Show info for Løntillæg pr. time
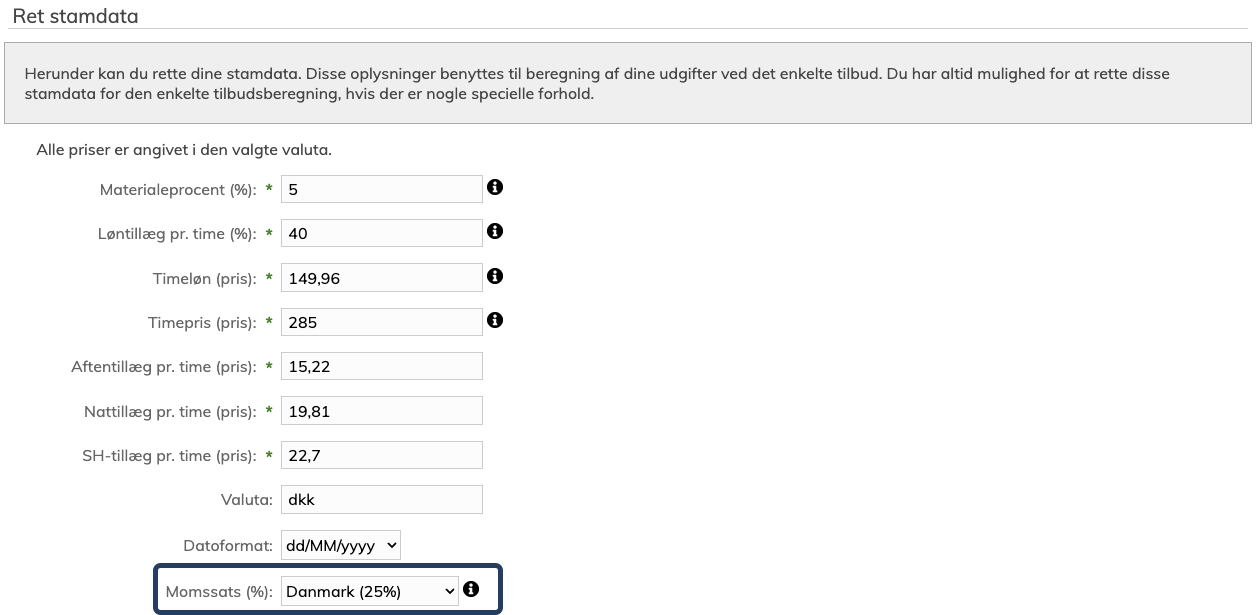The width and height of the screenshot is (1258, 615). (x=494, y=231)
